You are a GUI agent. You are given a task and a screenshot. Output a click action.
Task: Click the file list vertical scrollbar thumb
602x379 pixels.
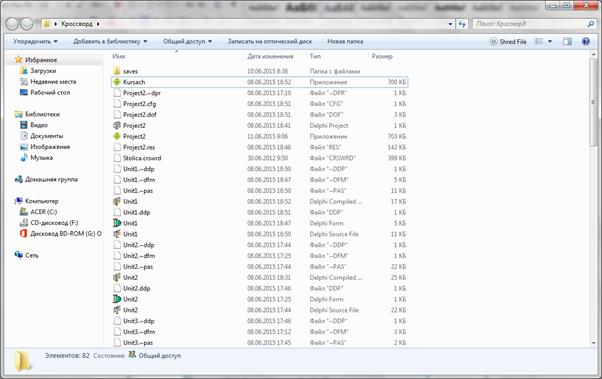[x=594, y=103]
